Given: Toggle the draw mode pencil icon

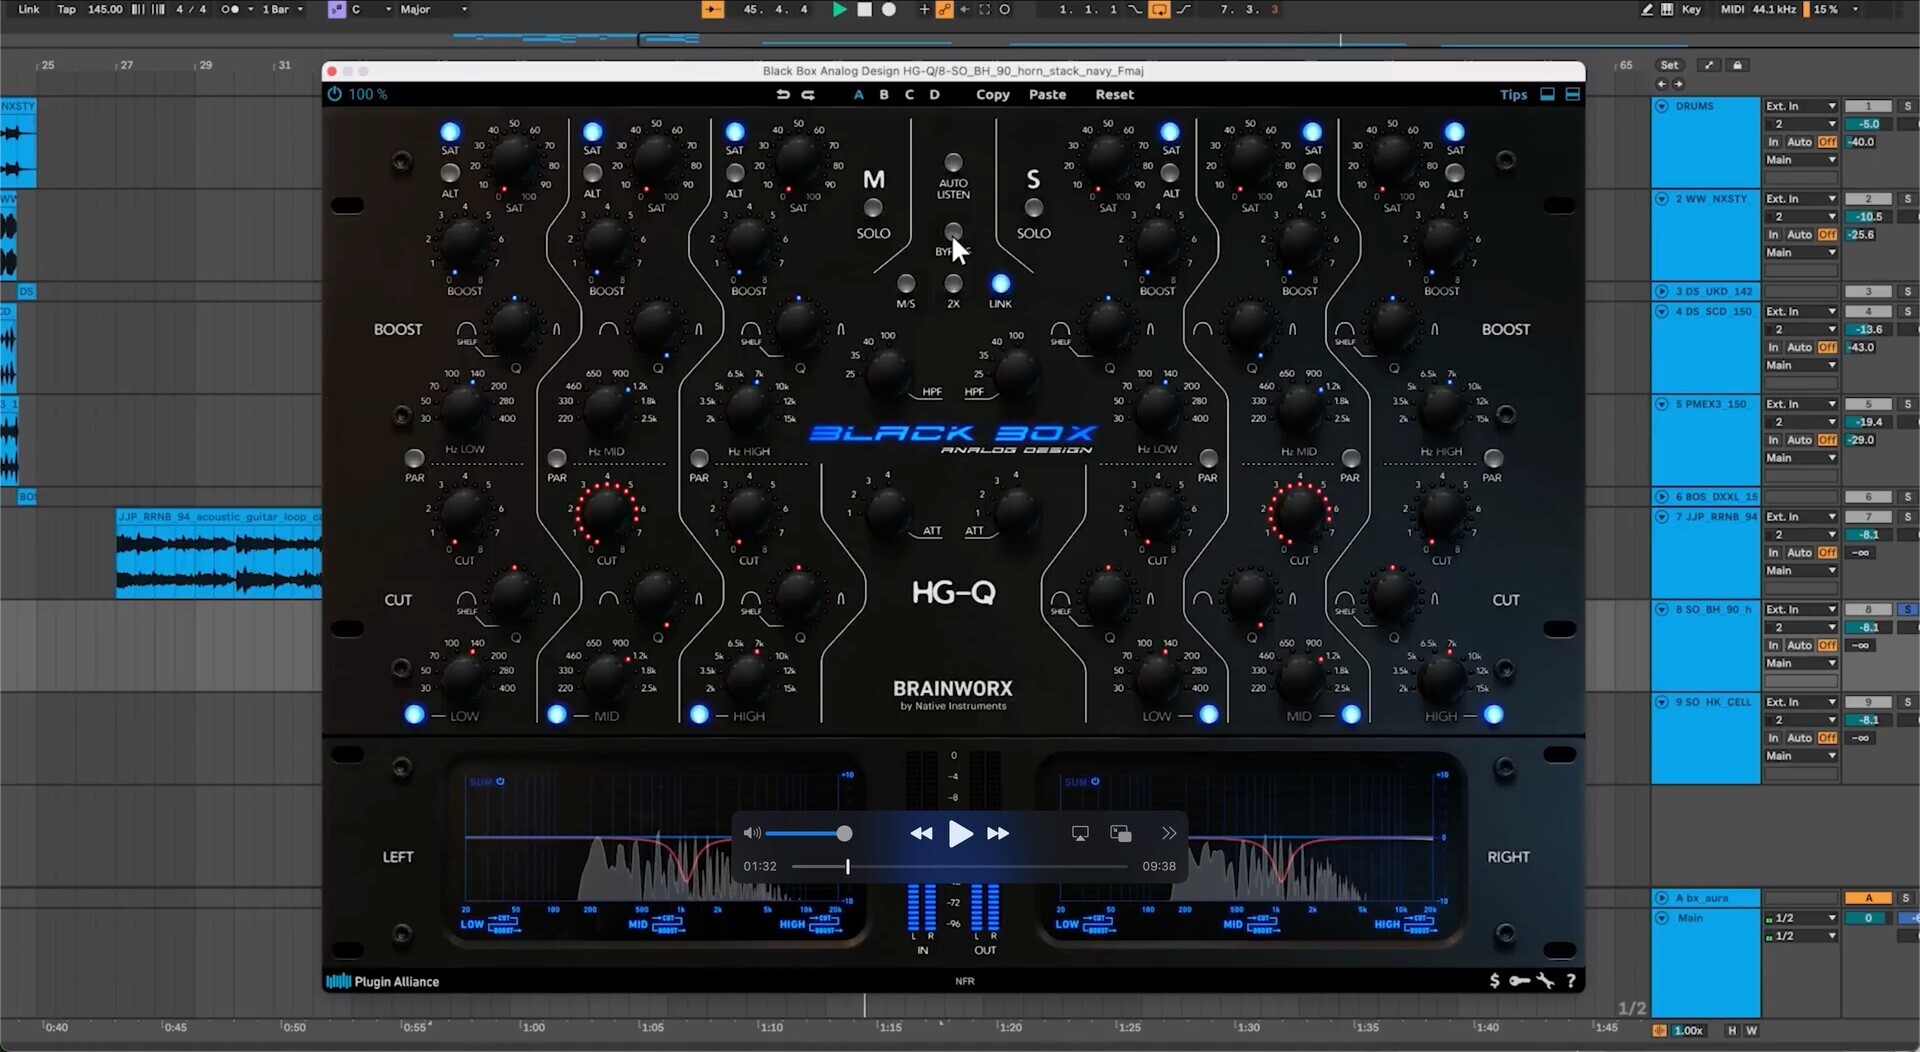Looking at the screenshot, I should click(x=1646, y=9).
